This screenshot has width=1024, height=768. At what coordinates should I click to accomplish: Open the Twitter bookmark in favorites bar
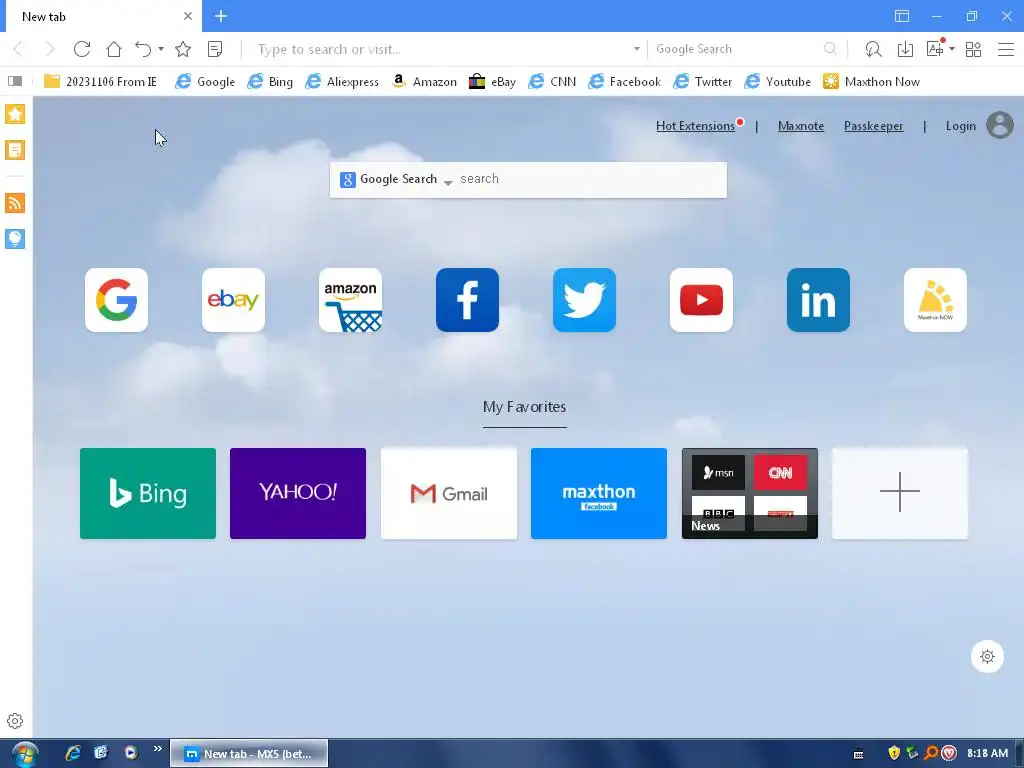point(703,81)
